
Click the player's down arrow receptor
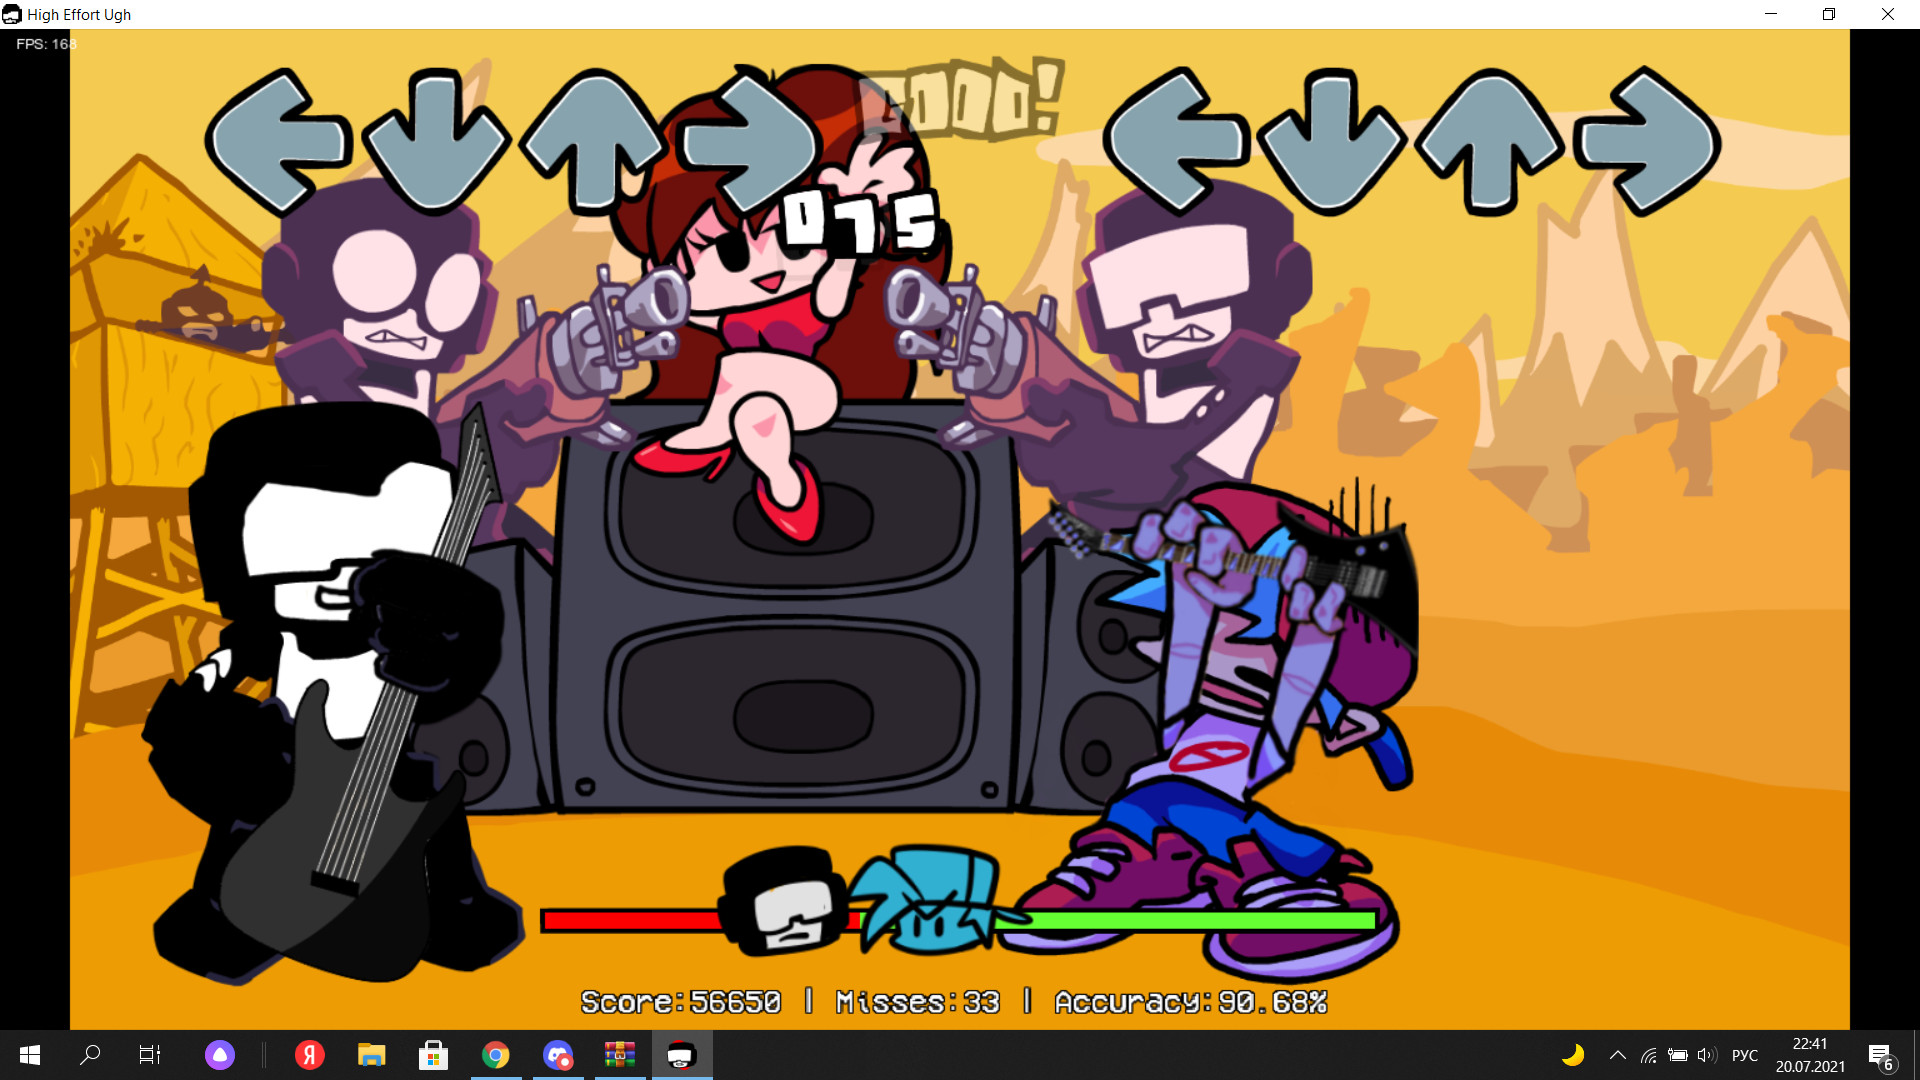[x=1331, y=141]
